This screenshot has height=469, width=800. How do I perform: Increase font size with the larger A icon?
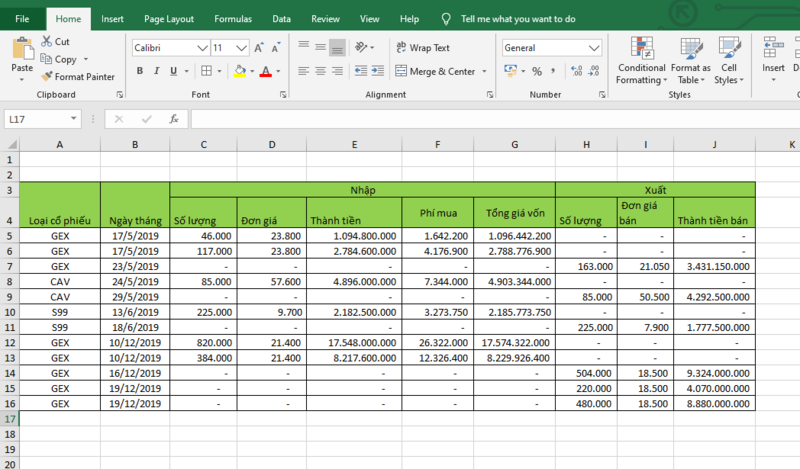[x=260, y=47]
